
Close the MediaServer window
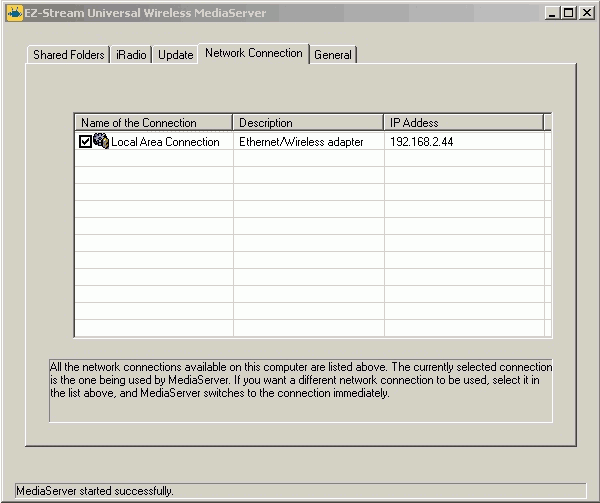coord(587,13)
